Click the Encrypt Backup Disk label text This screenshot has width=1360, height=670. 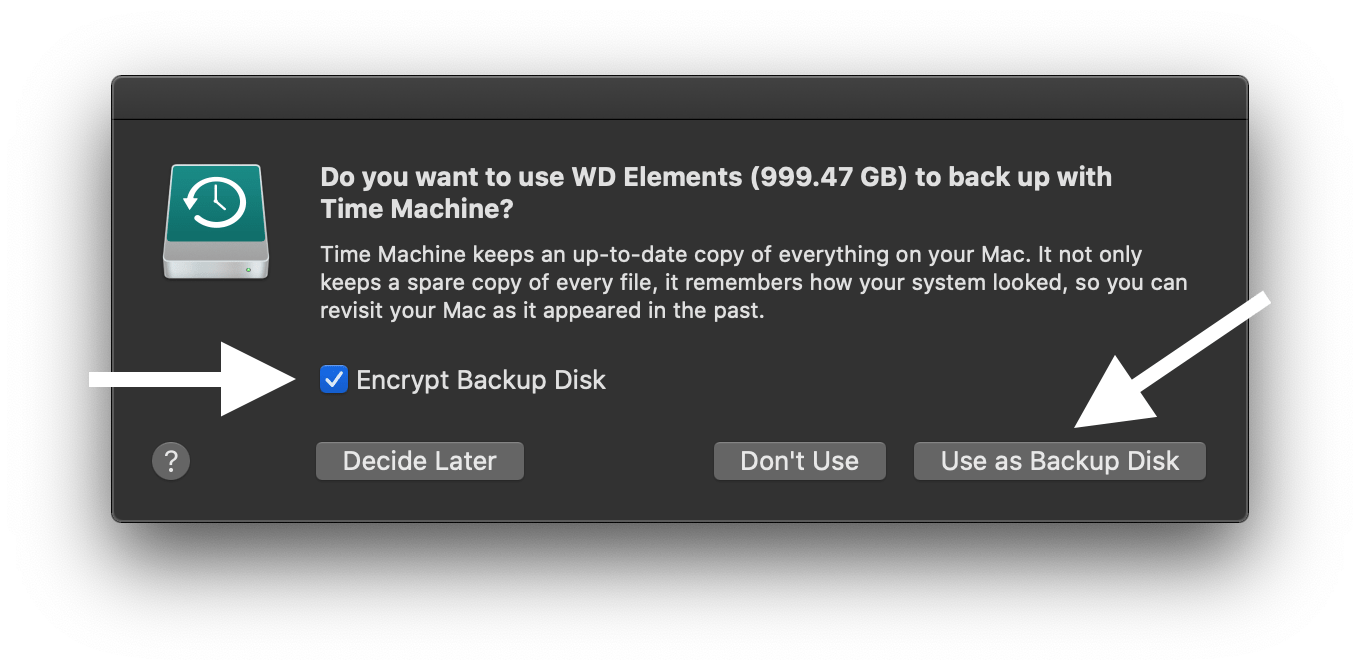[481, 380]
